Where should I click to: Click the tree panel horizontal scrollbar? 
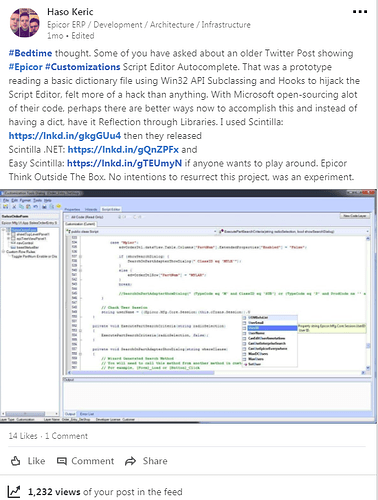coord(30,413)
